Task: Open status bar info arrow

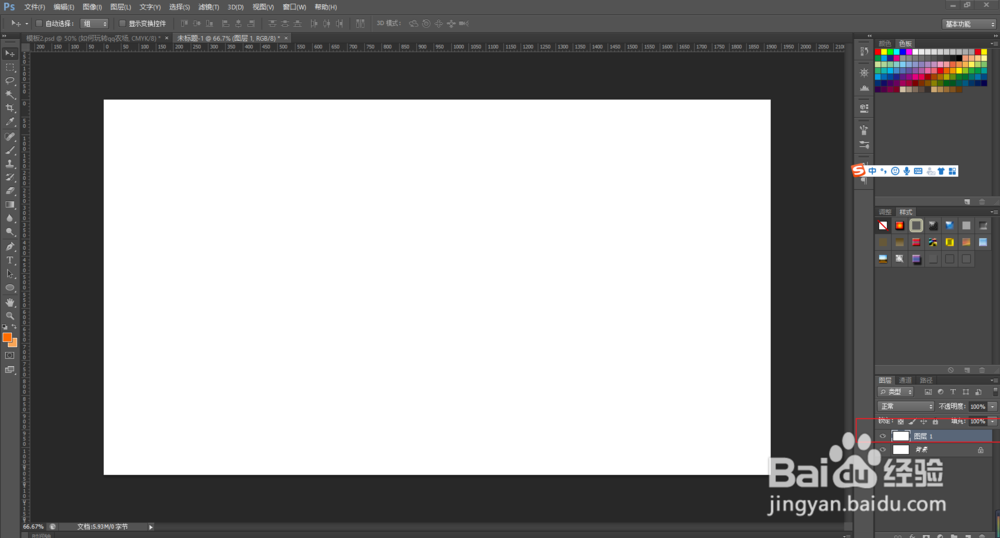Action: [x=151, y=527]
